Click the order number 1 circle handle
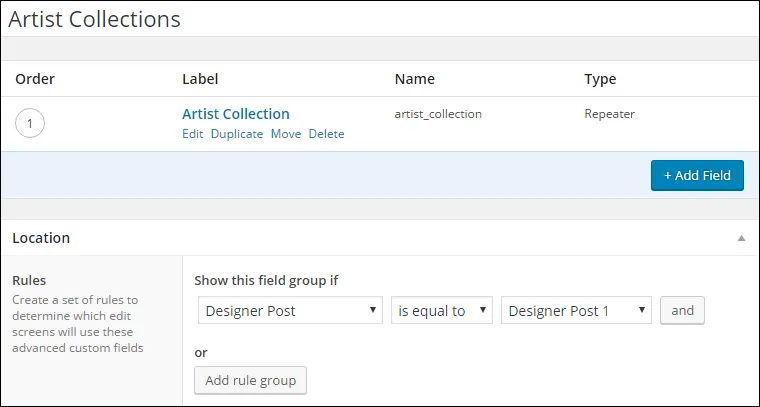 [30, 124]
